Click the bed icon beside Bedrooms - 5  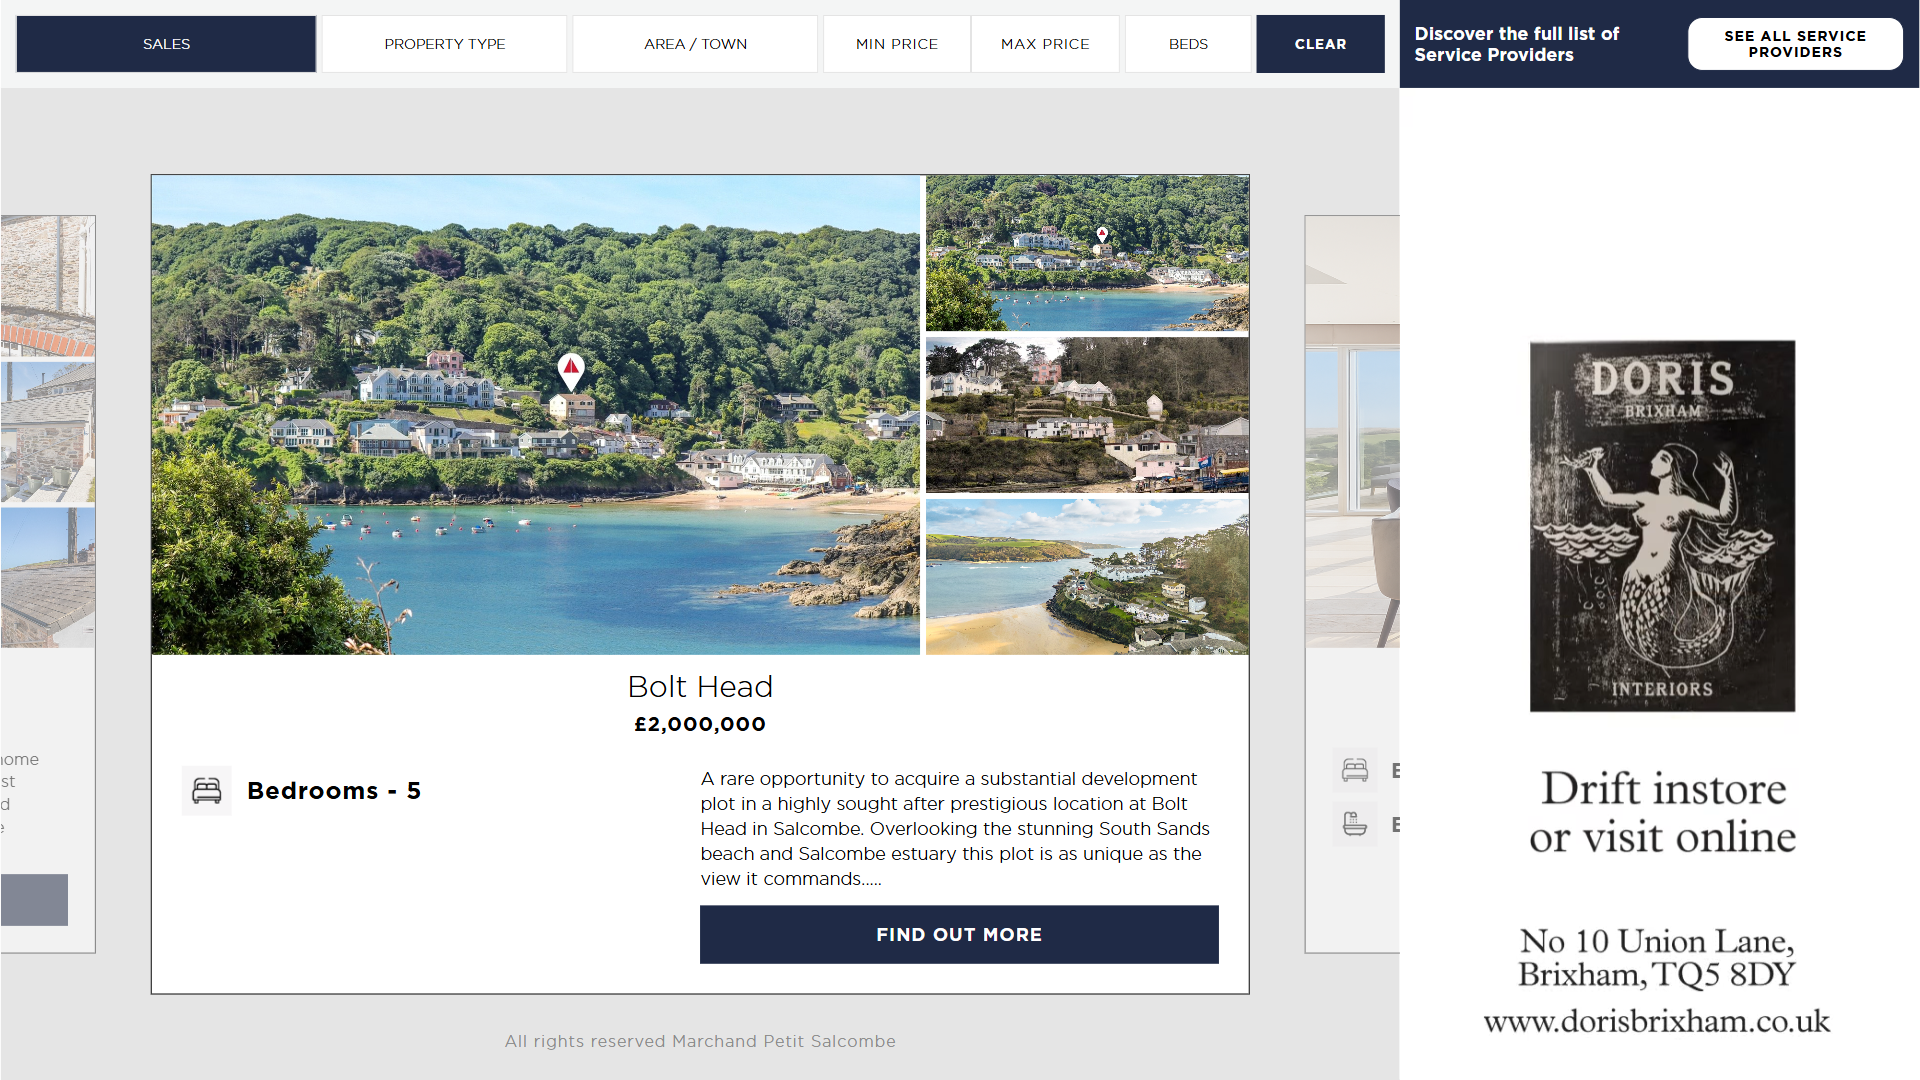[207, 791]
